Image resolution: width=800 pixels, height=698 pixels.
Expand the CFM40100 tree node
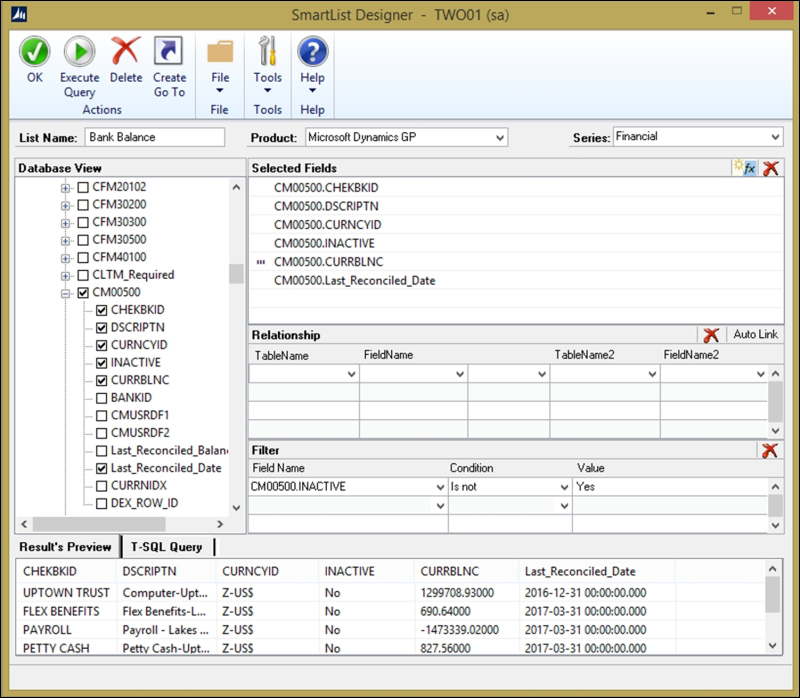(65, 258)
